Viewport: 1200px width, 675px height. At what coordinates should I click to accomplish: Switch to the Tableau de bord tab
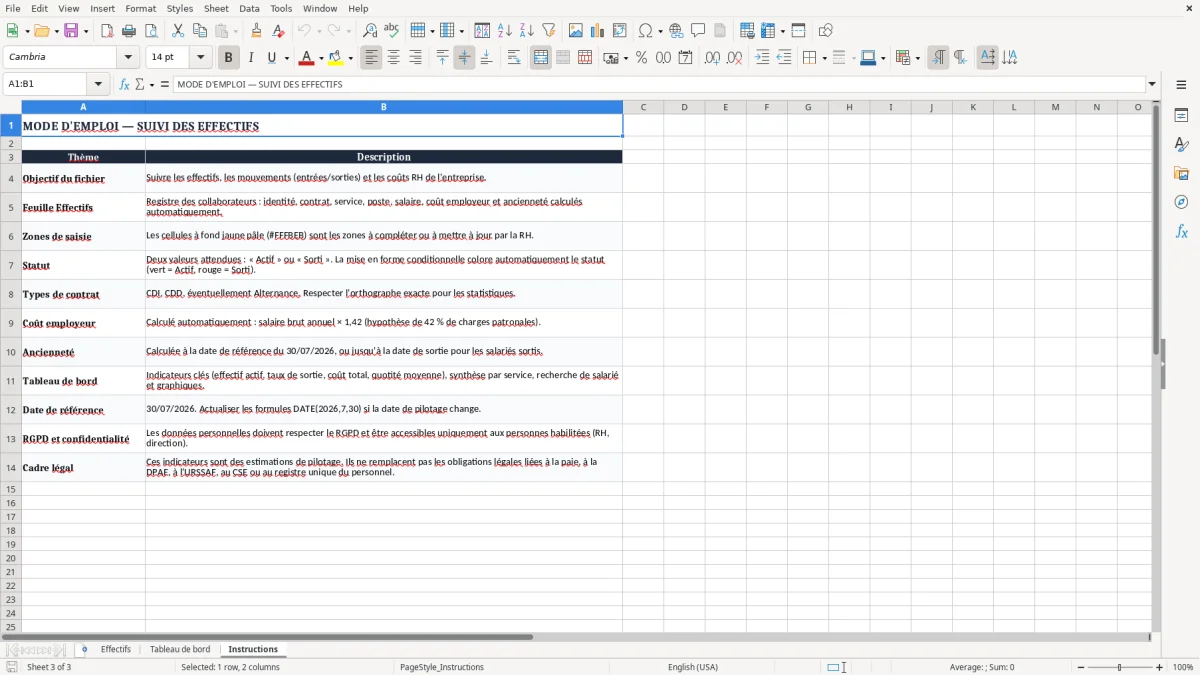180,649
